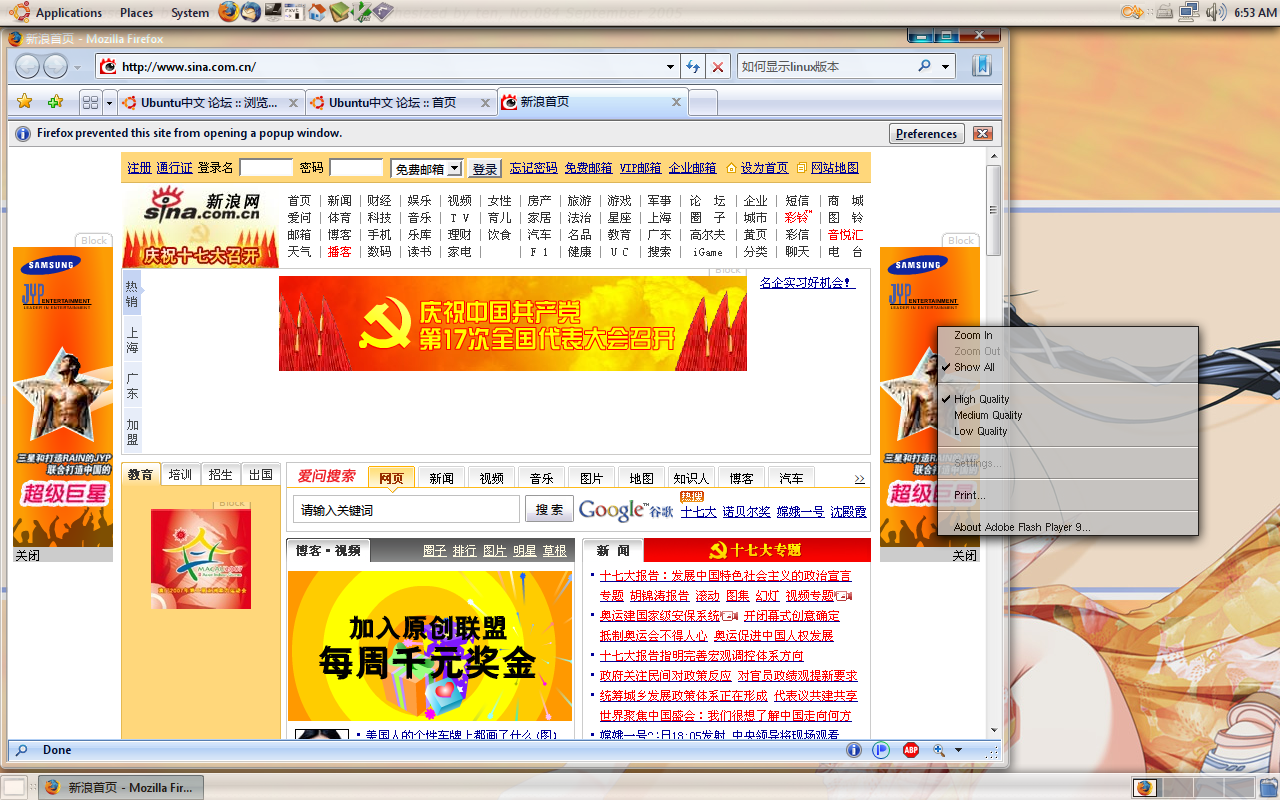Expand more search tabs with >> arrow
This screenshot has width=1280, height=800.
click(859, 478)
